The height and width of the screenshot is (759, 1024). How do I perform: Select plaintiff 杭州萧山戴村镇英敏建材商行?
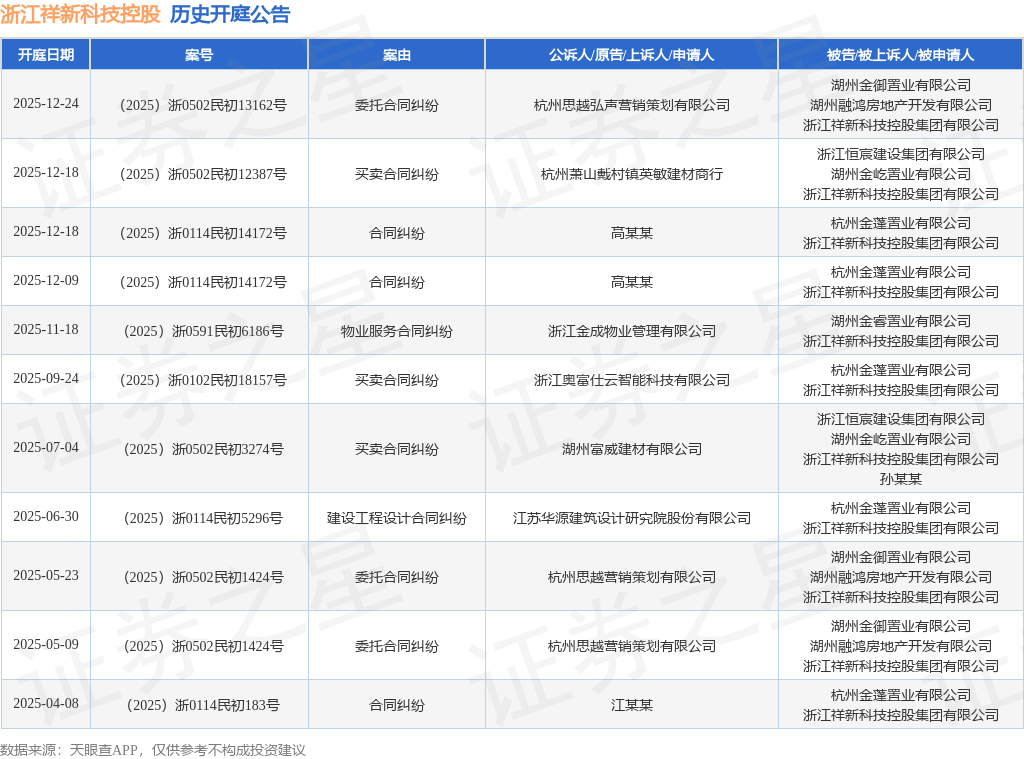(x=632, y=174)
